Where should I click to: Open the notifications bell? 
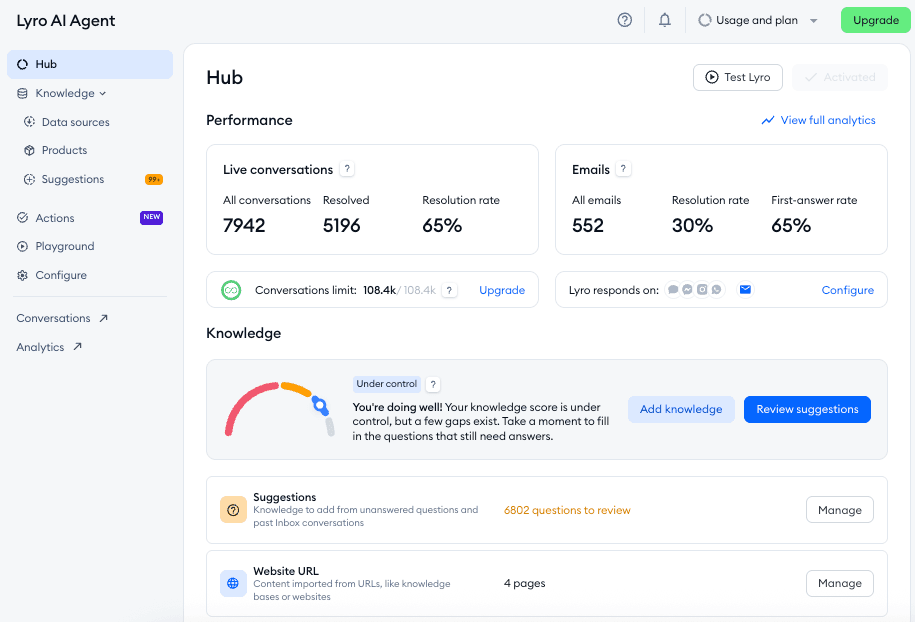tap(665, 20)
